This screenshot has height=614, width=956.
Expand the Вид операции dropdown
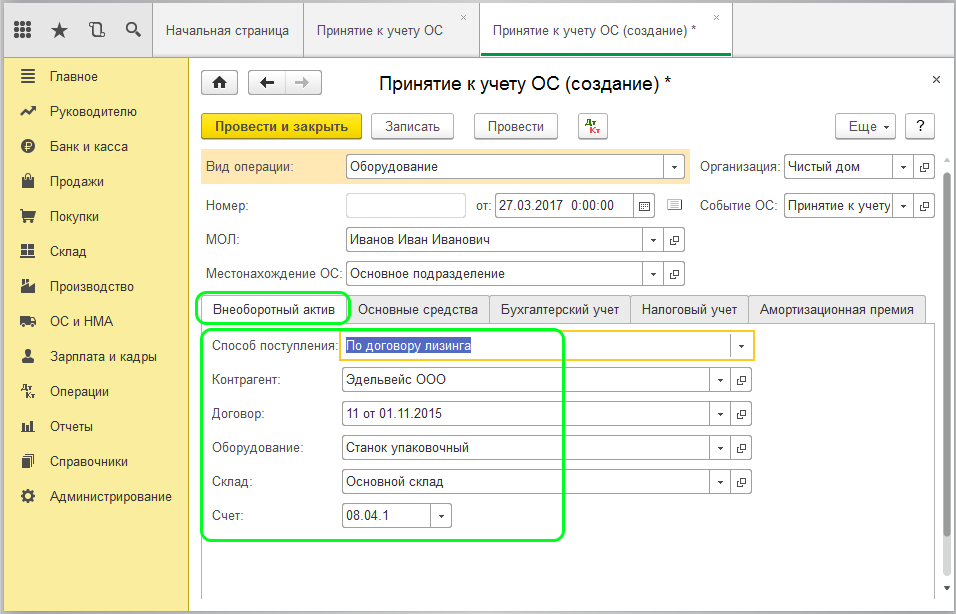pos(675,167)
